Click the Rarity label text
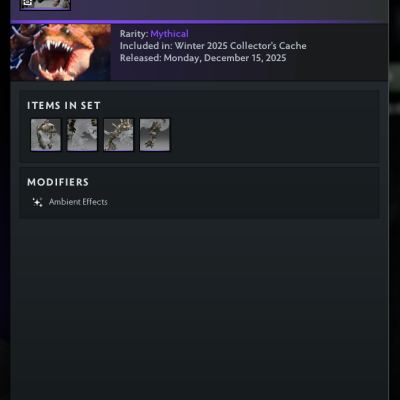Screen dimensions: 400x400 [x=134, y=34]
